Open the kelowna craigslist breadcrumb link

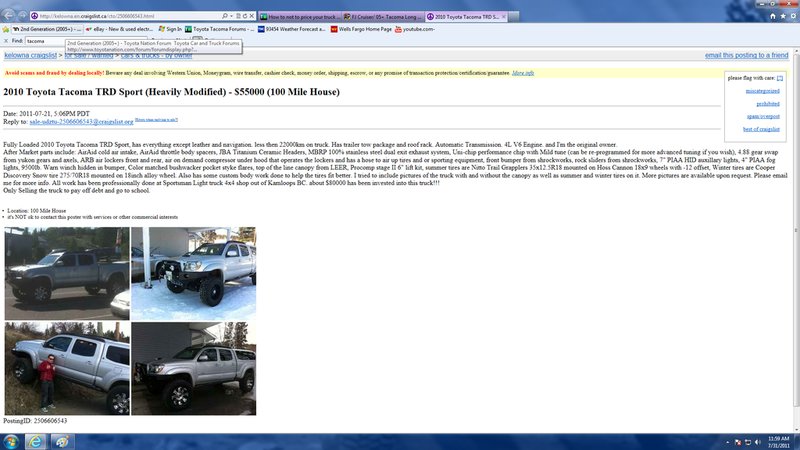31,55
